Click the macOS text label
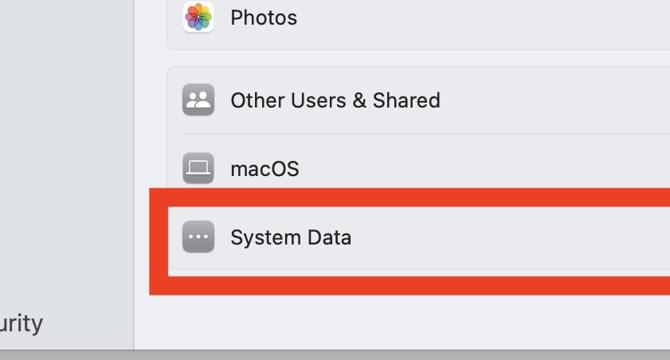 point(265,169)
